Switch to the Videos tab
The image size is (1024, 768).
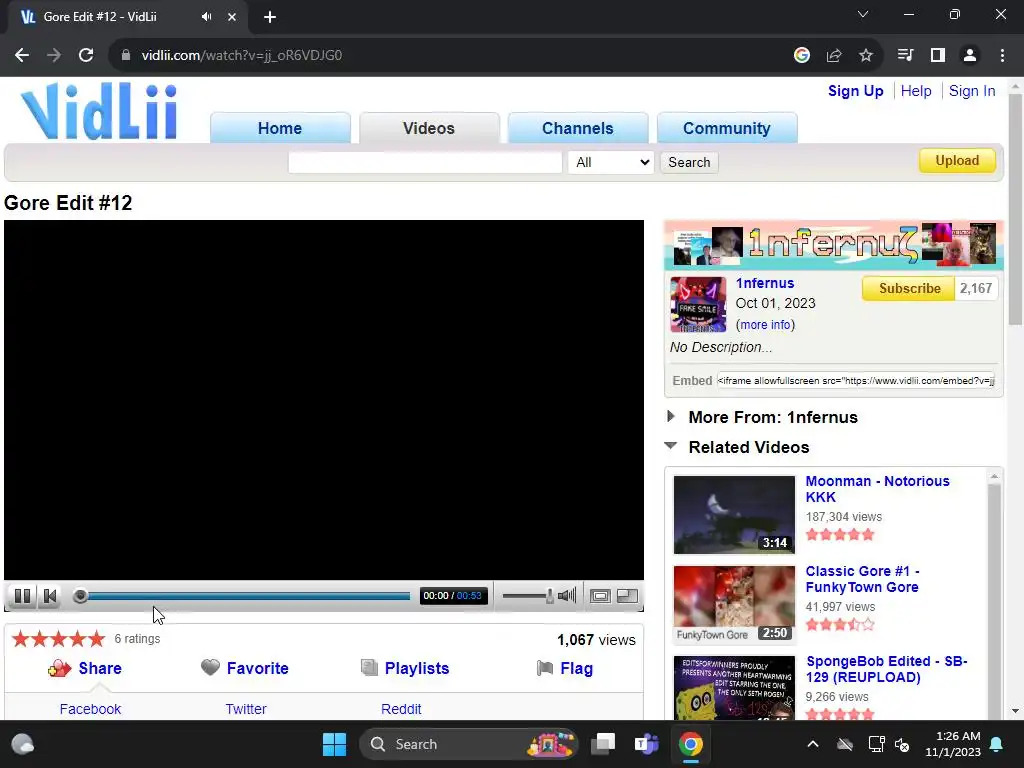(x=429, y=128)
